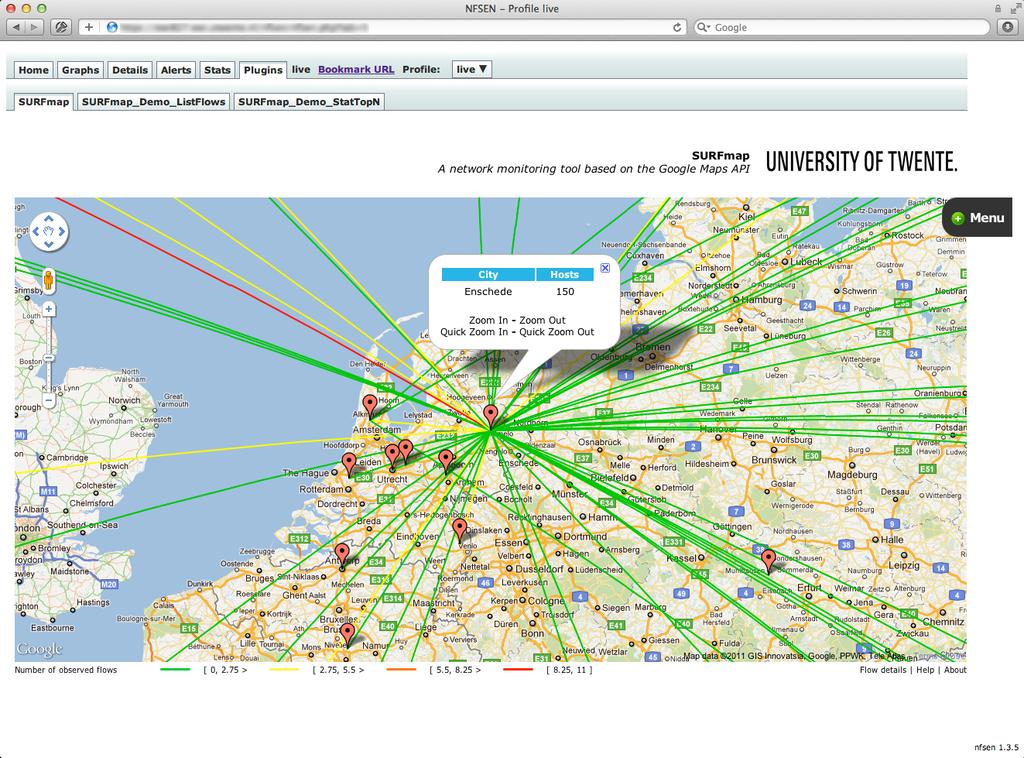
Task: Select the map marker near Brussels
Action: click(347, 635)
